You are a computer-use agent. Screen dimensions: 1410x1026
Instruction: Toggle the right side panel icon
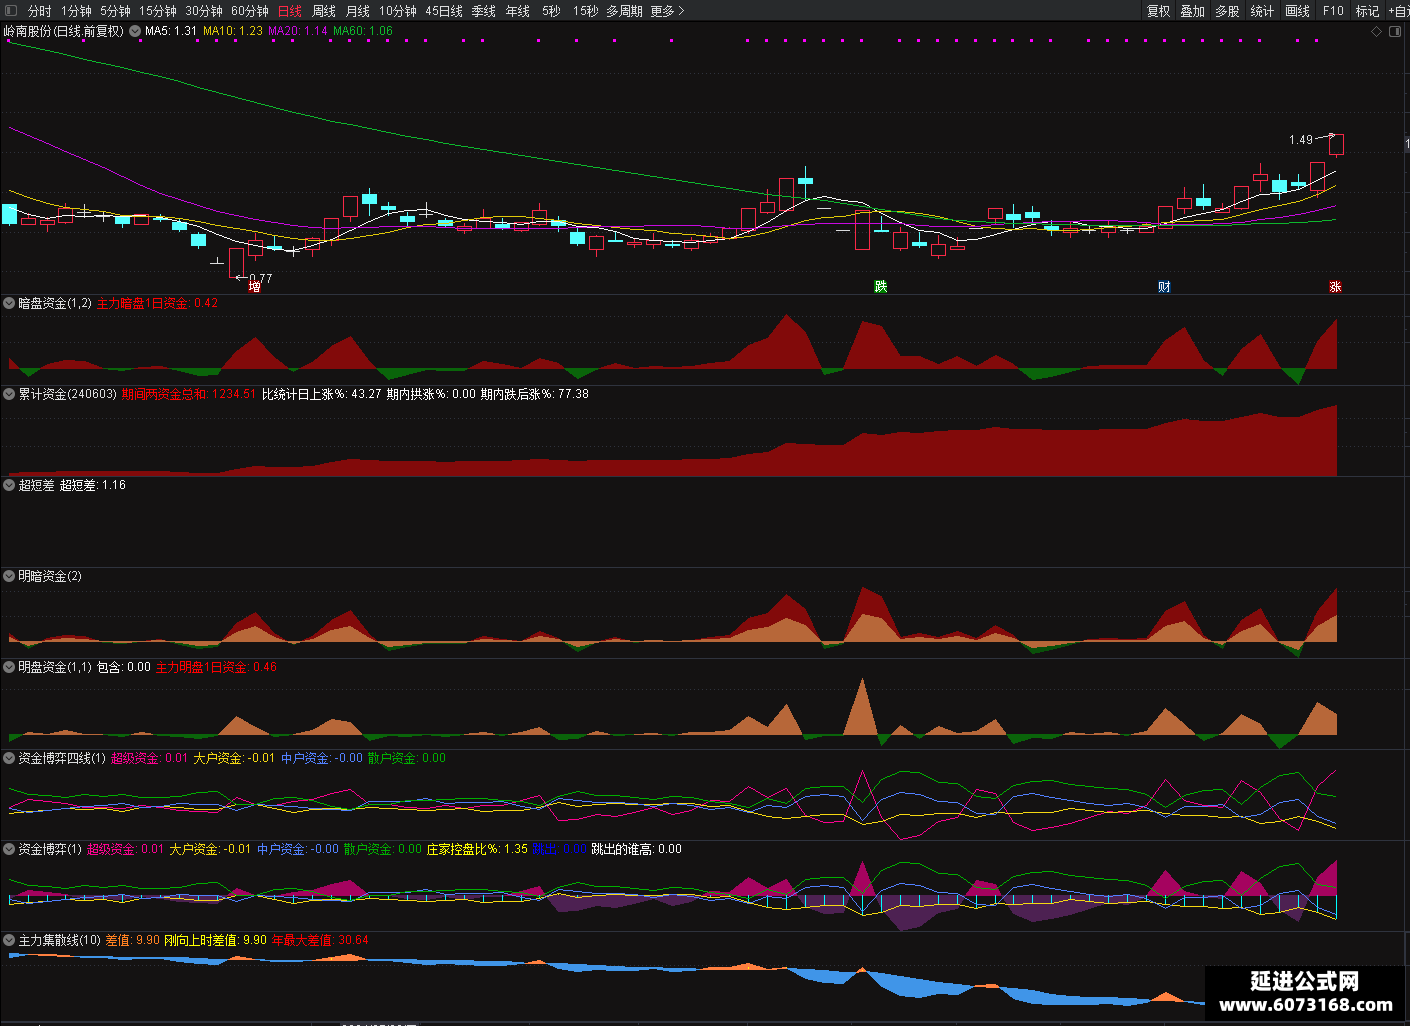pyautogui.click(x=1396, y=32)
